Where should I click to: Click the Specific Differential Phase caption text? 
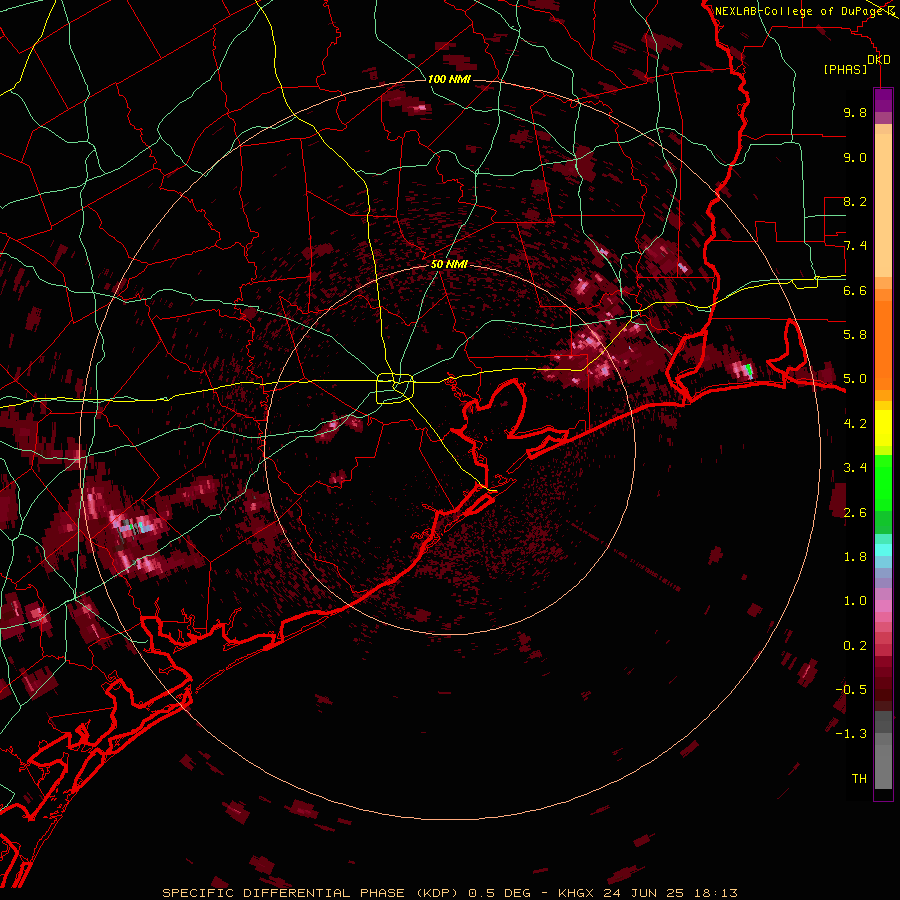pos(449,893)
